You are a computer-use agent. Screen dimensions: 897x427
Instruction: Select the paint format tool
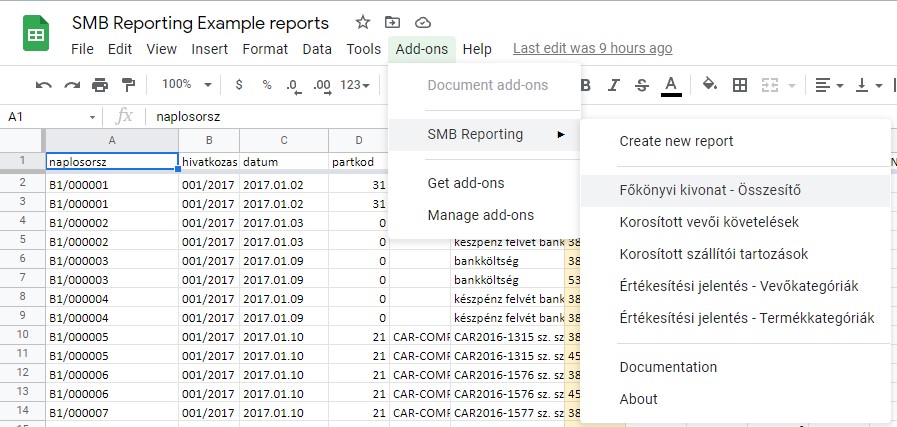point(128,85)
